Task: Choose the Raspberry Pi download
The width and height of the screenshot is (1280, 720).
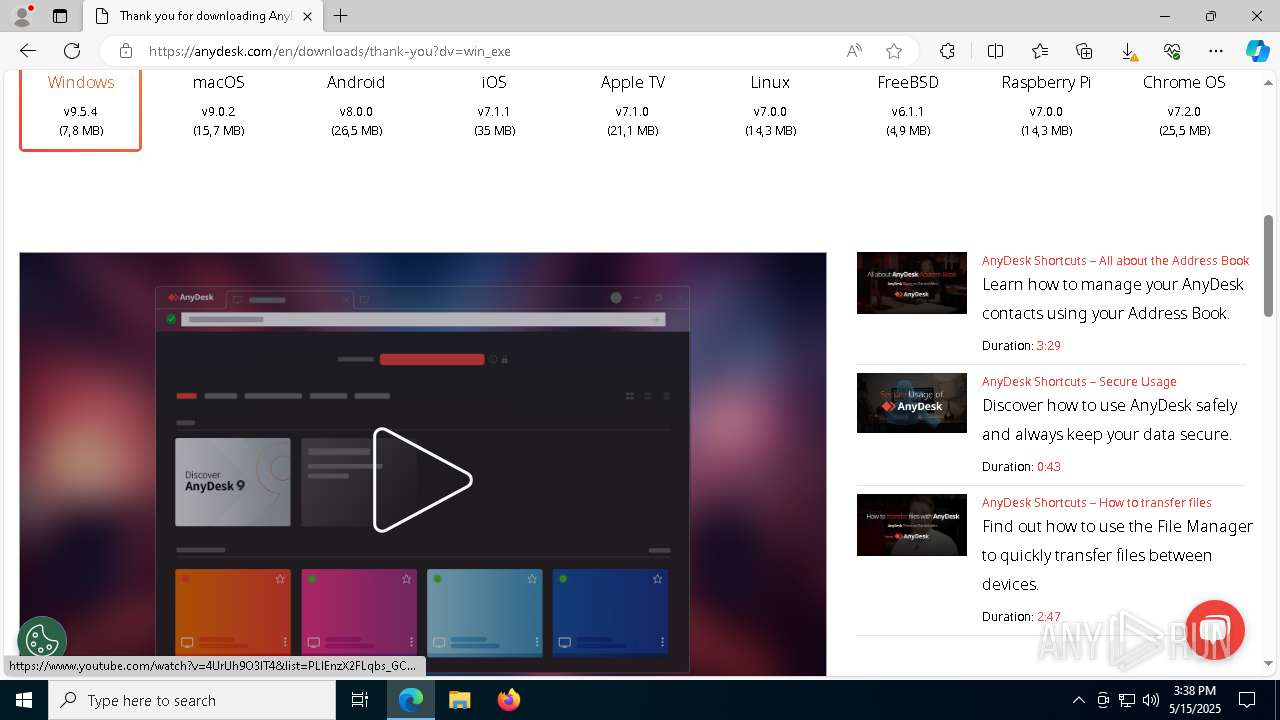Action: 1046,105
